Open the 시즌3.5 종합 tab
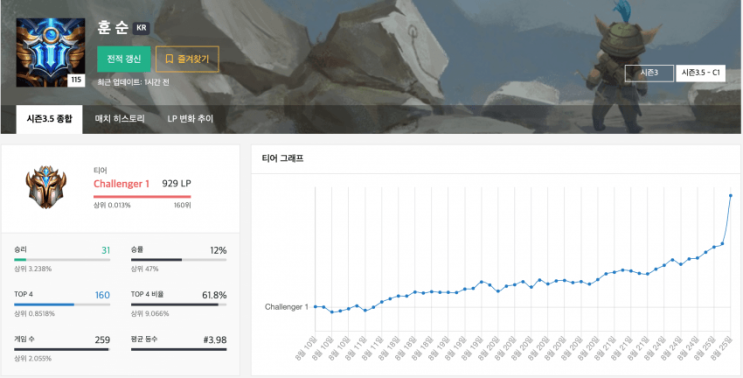The image size is (743, 378). tap(49, 119)
